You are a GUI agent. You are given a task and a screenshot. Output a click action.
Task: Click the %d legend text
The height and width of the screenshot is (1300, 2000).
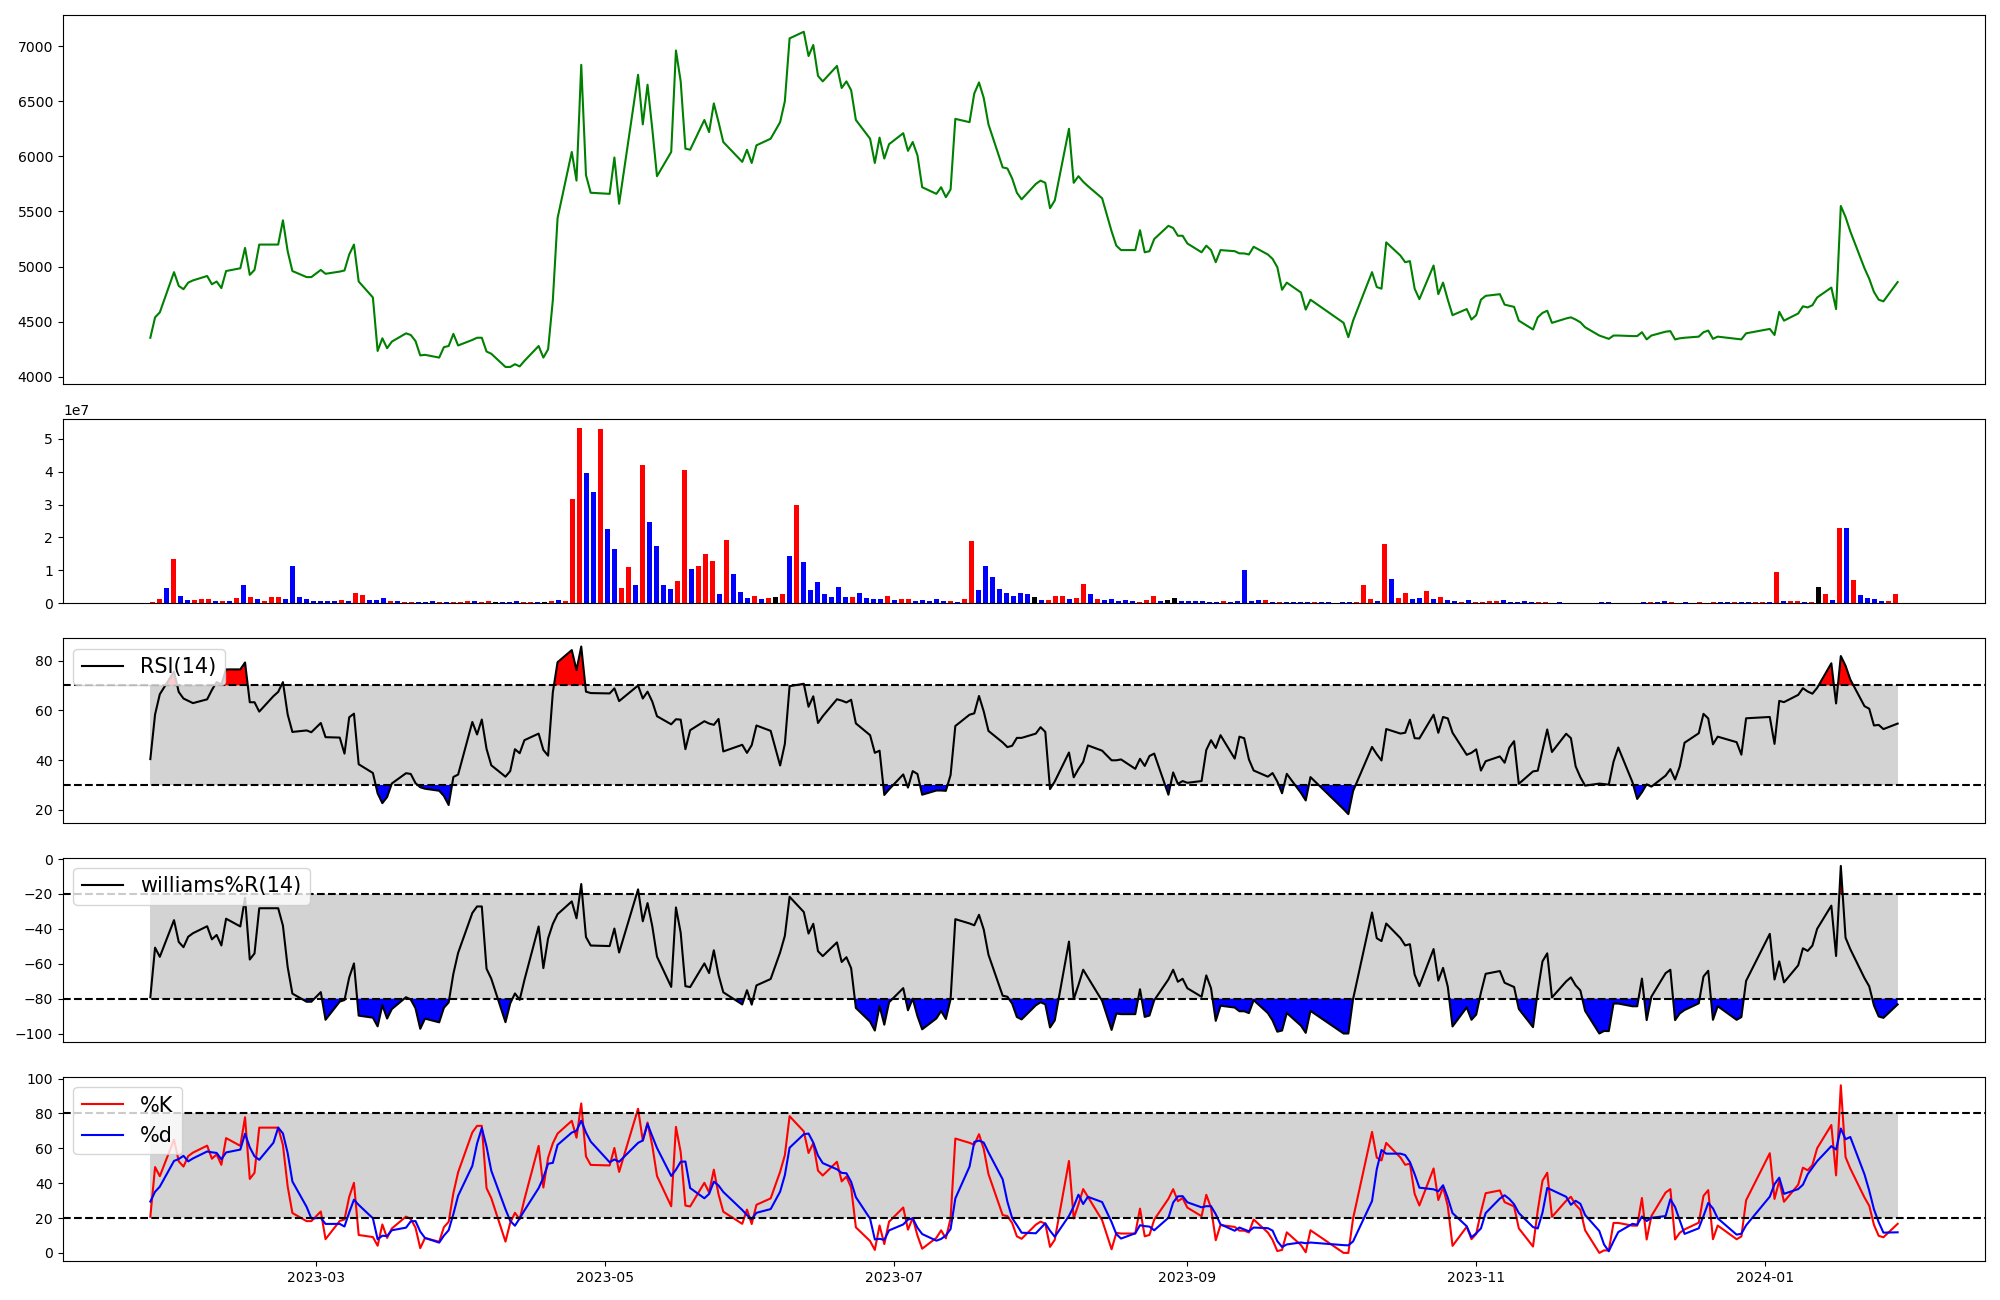click(x=156, y=1134)
